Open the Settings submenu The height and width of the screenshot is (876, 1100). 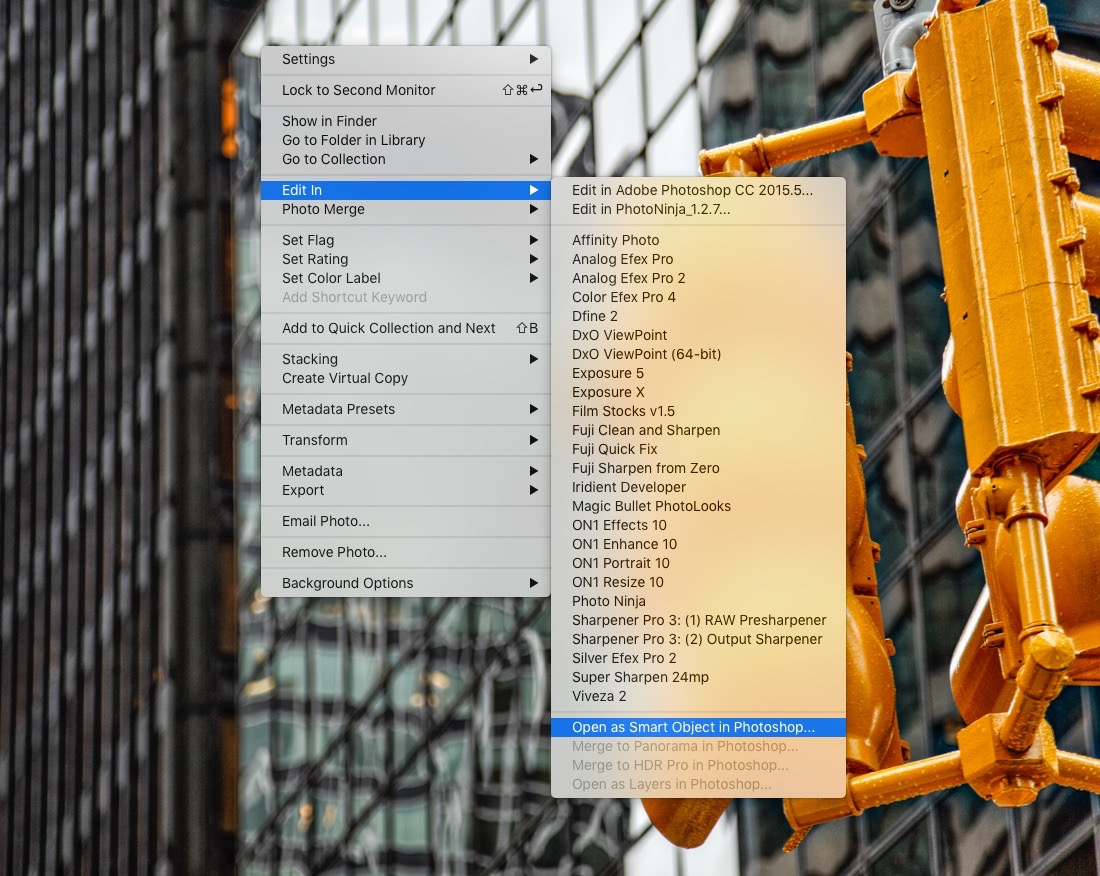(x=405, y=60)
